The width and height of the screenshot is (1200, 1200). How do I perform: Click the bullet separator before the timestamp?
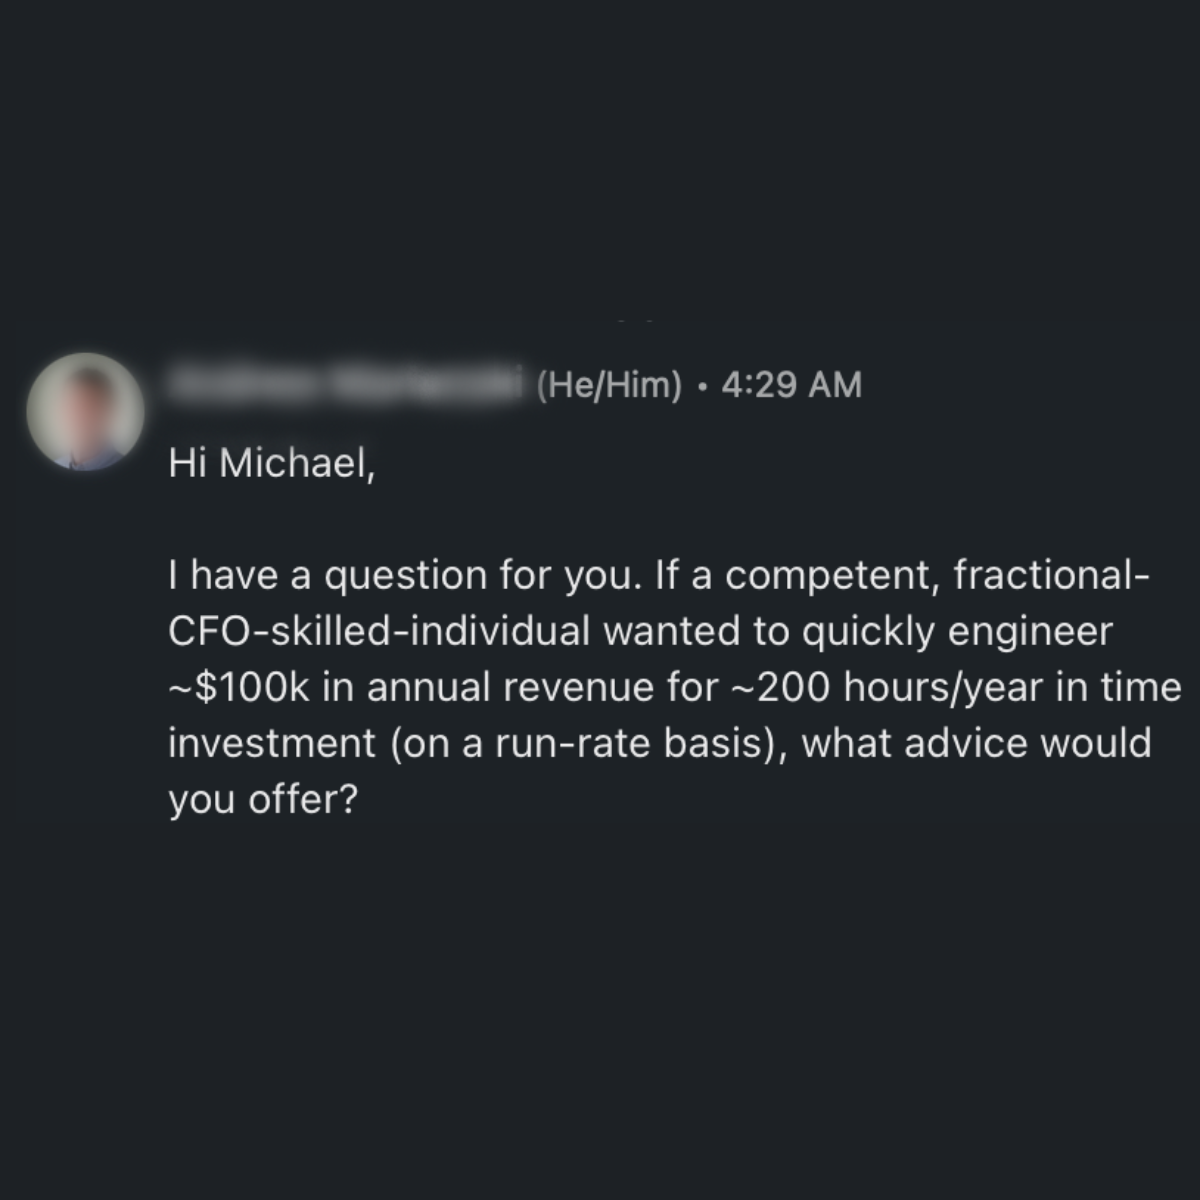(702, 385)
